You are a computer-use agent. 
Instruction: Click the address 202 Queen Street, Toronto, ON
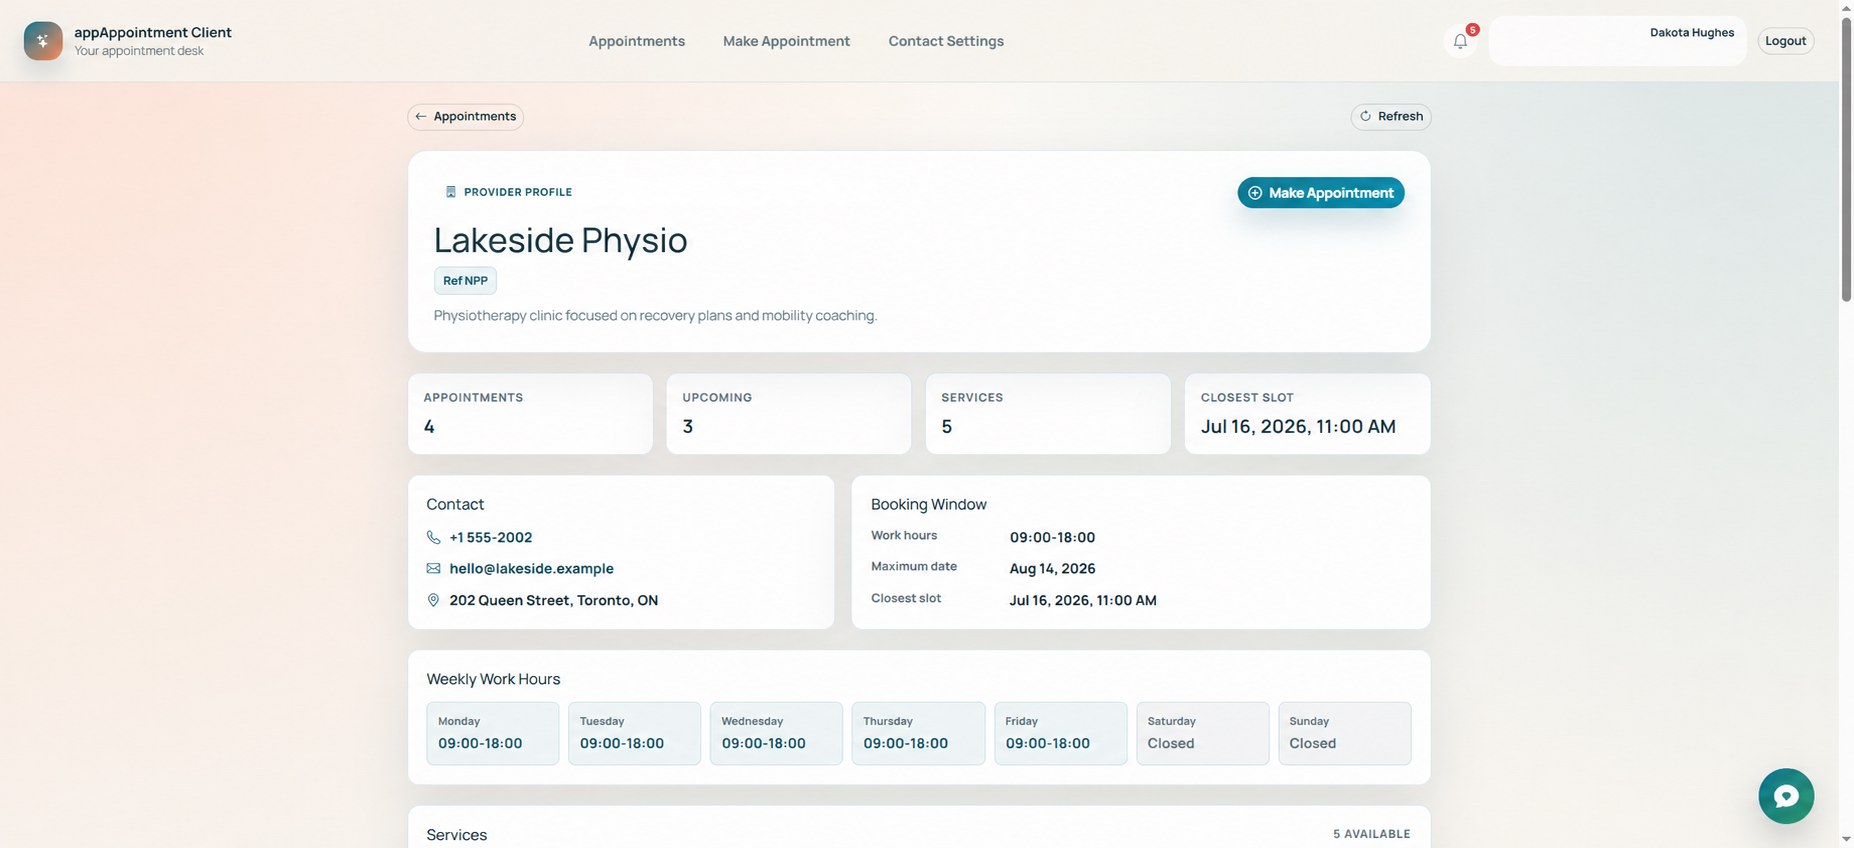pos(554,600)
